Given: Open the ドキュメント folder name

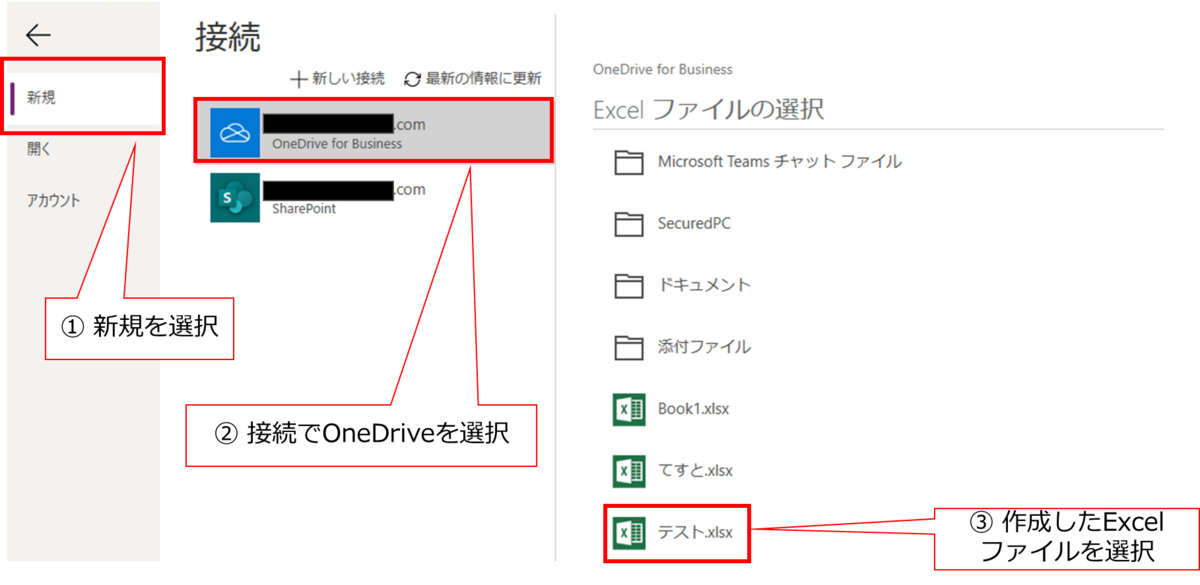Looking at the screenshot, I should click(x=704, y=285).
